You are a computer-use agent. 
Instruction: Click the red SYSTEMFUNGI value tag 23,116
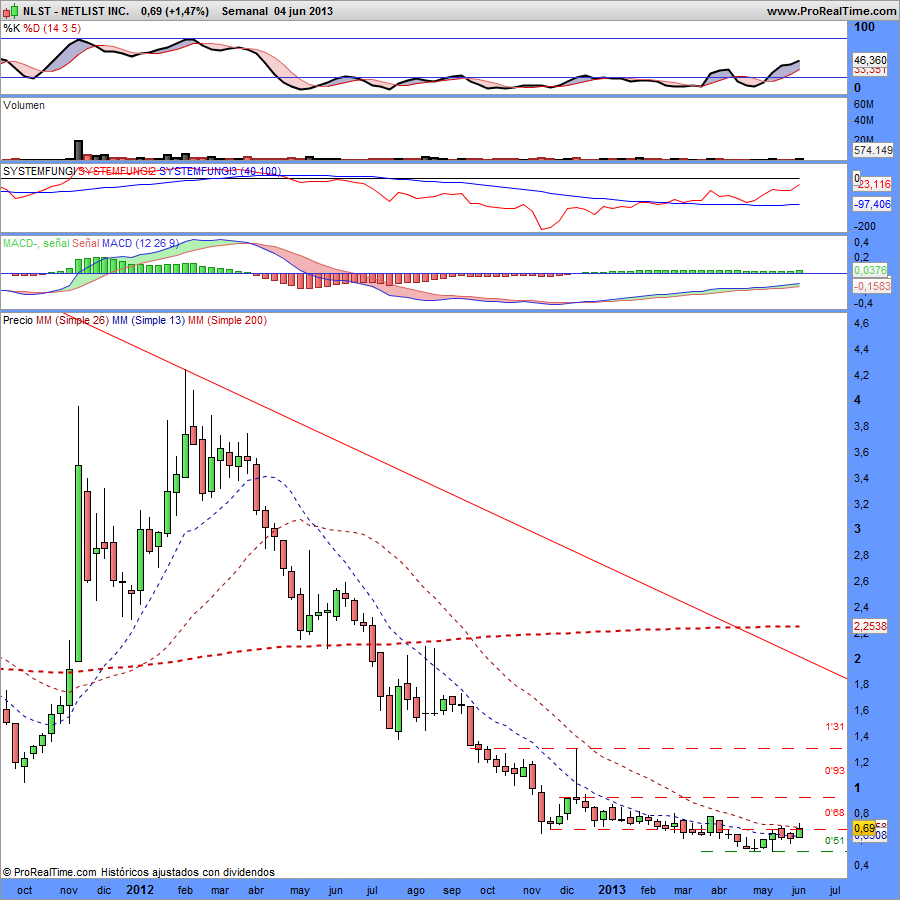tap(874, 184)
